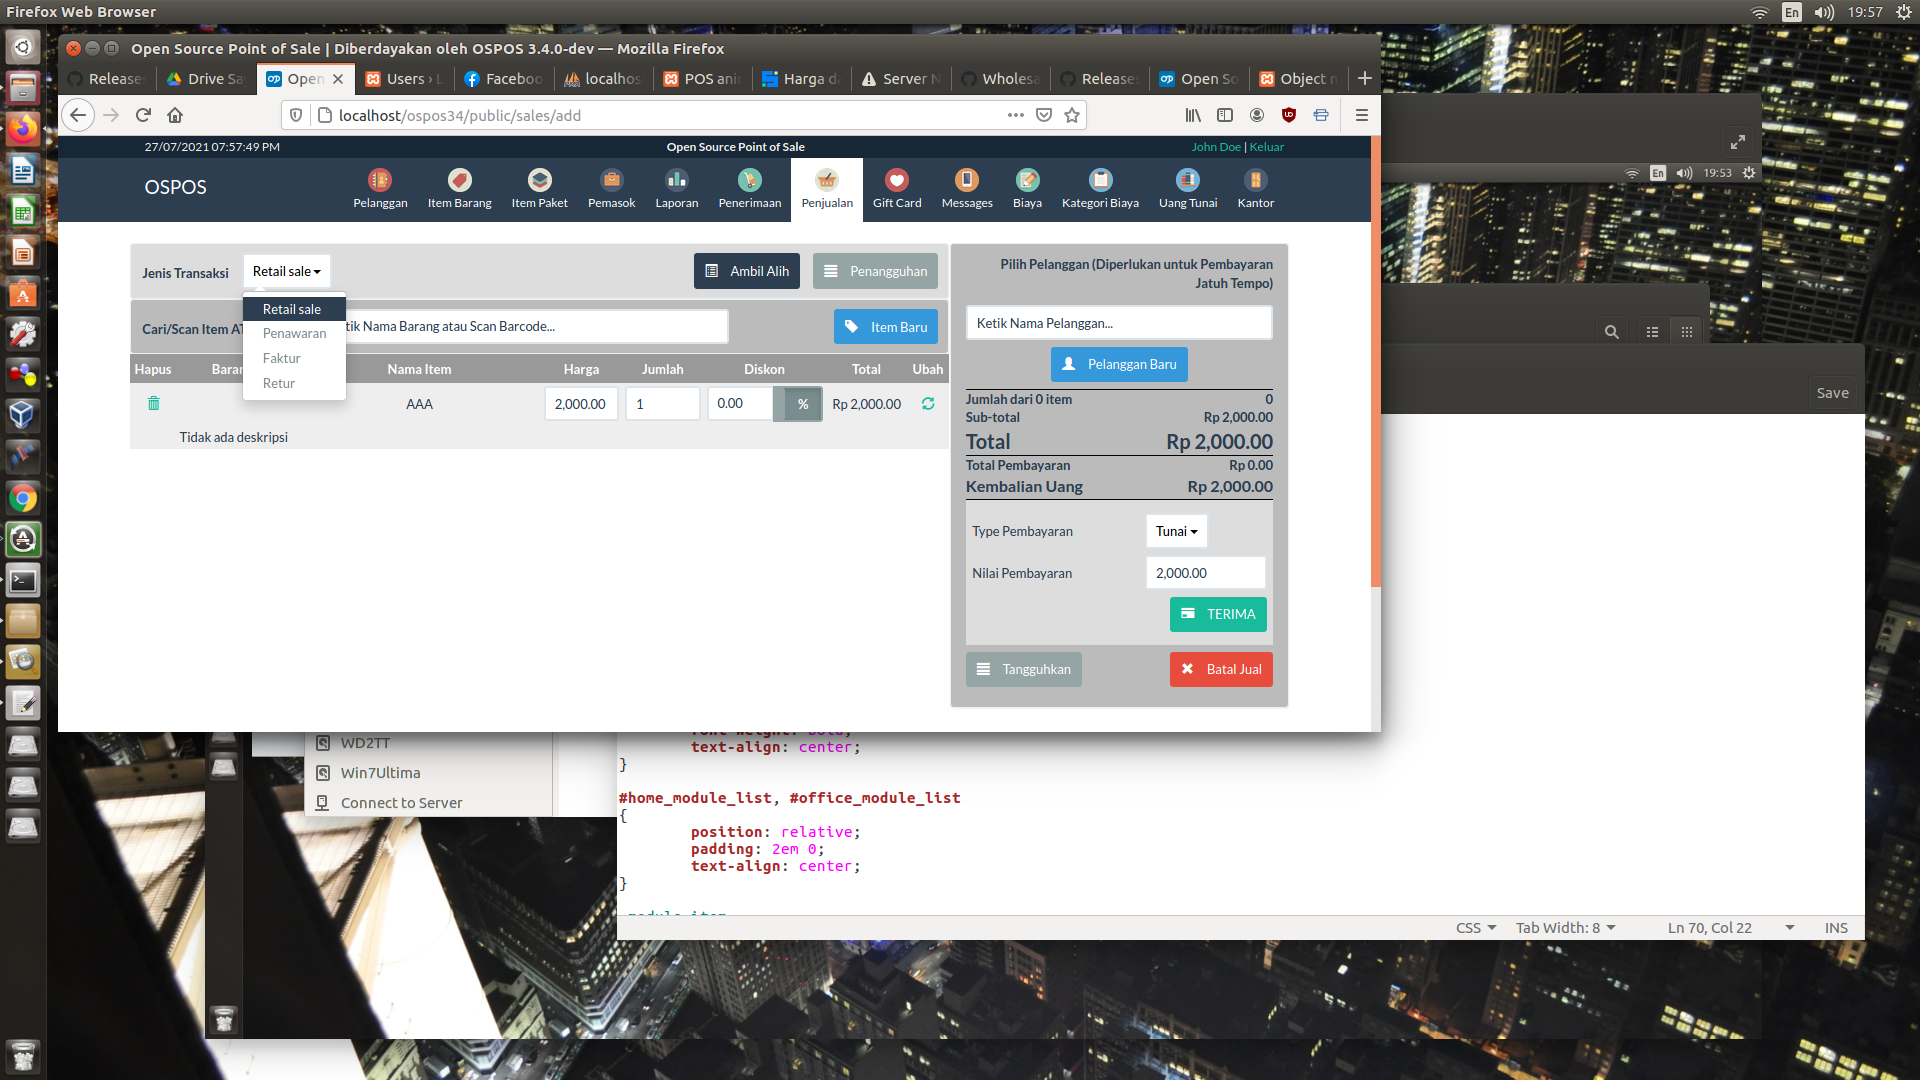The height and width of the screenshot is (1080, 1920).
Task: Open the Tunai payment type dropdown
Action: click(x=1176, y=531)
